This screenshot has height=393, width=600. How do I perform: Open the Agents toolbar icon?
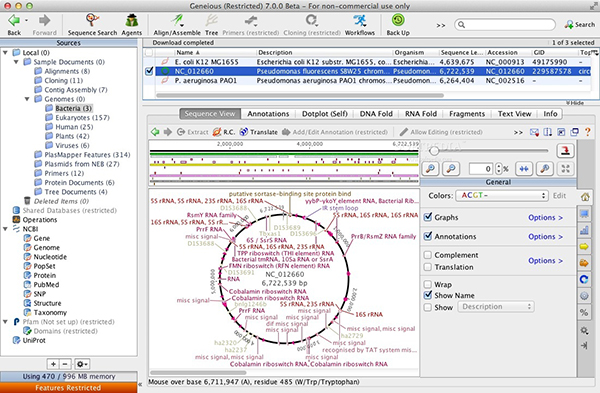click(132, 20)
